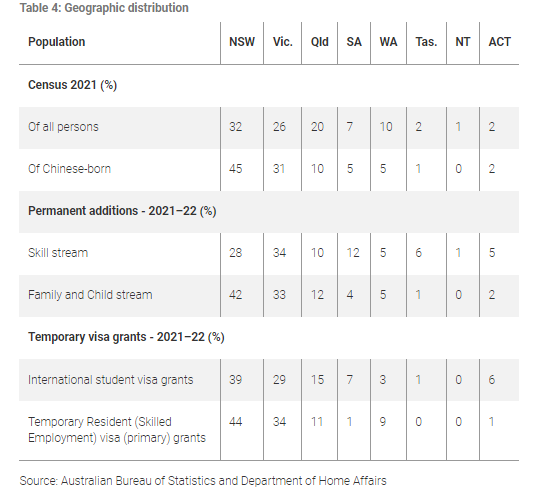
Task: Click the Tas. column header
Action: [426, 42]
